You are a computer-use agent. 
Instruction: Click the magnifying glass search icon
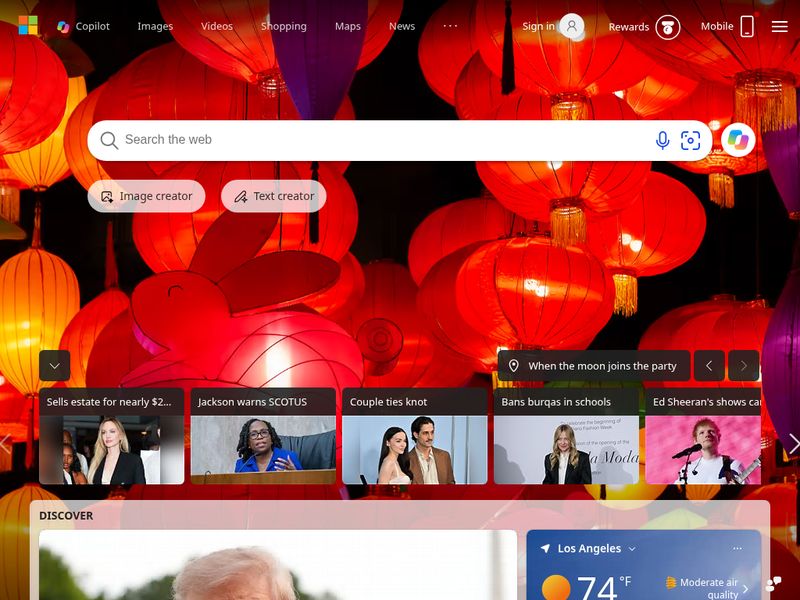click(x=109, y=140)
